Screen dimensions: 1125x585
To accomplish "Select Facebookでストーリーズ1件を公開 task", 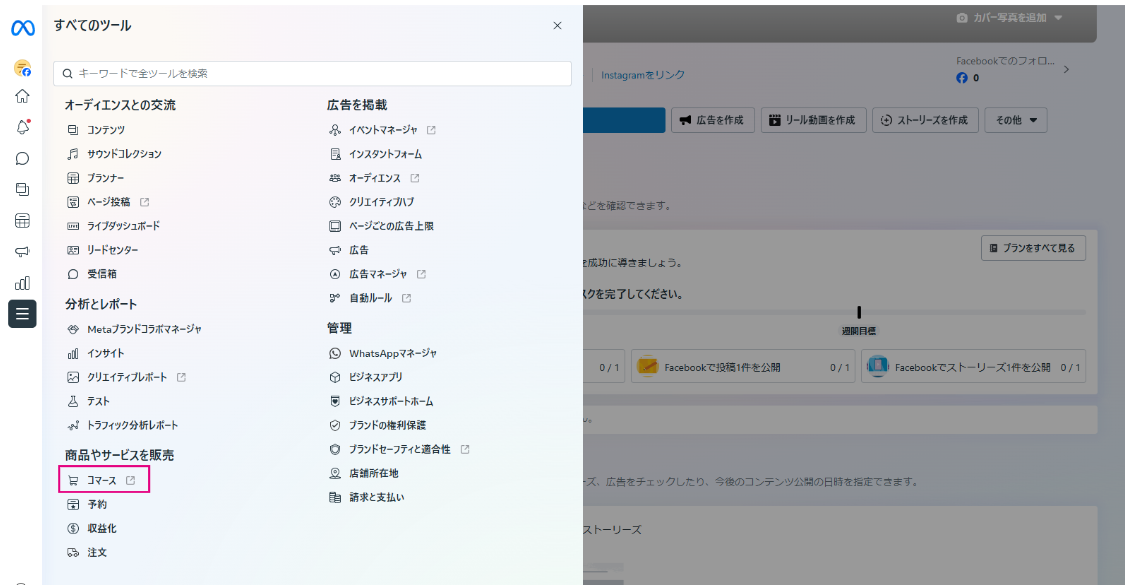I will click(x=974, y=367).
